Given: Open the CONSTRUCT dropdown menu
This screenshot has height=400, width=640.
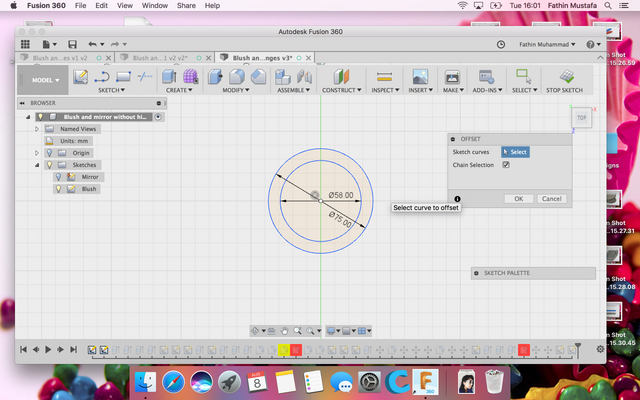Looking at the screenshot, I should pos(342,90).
